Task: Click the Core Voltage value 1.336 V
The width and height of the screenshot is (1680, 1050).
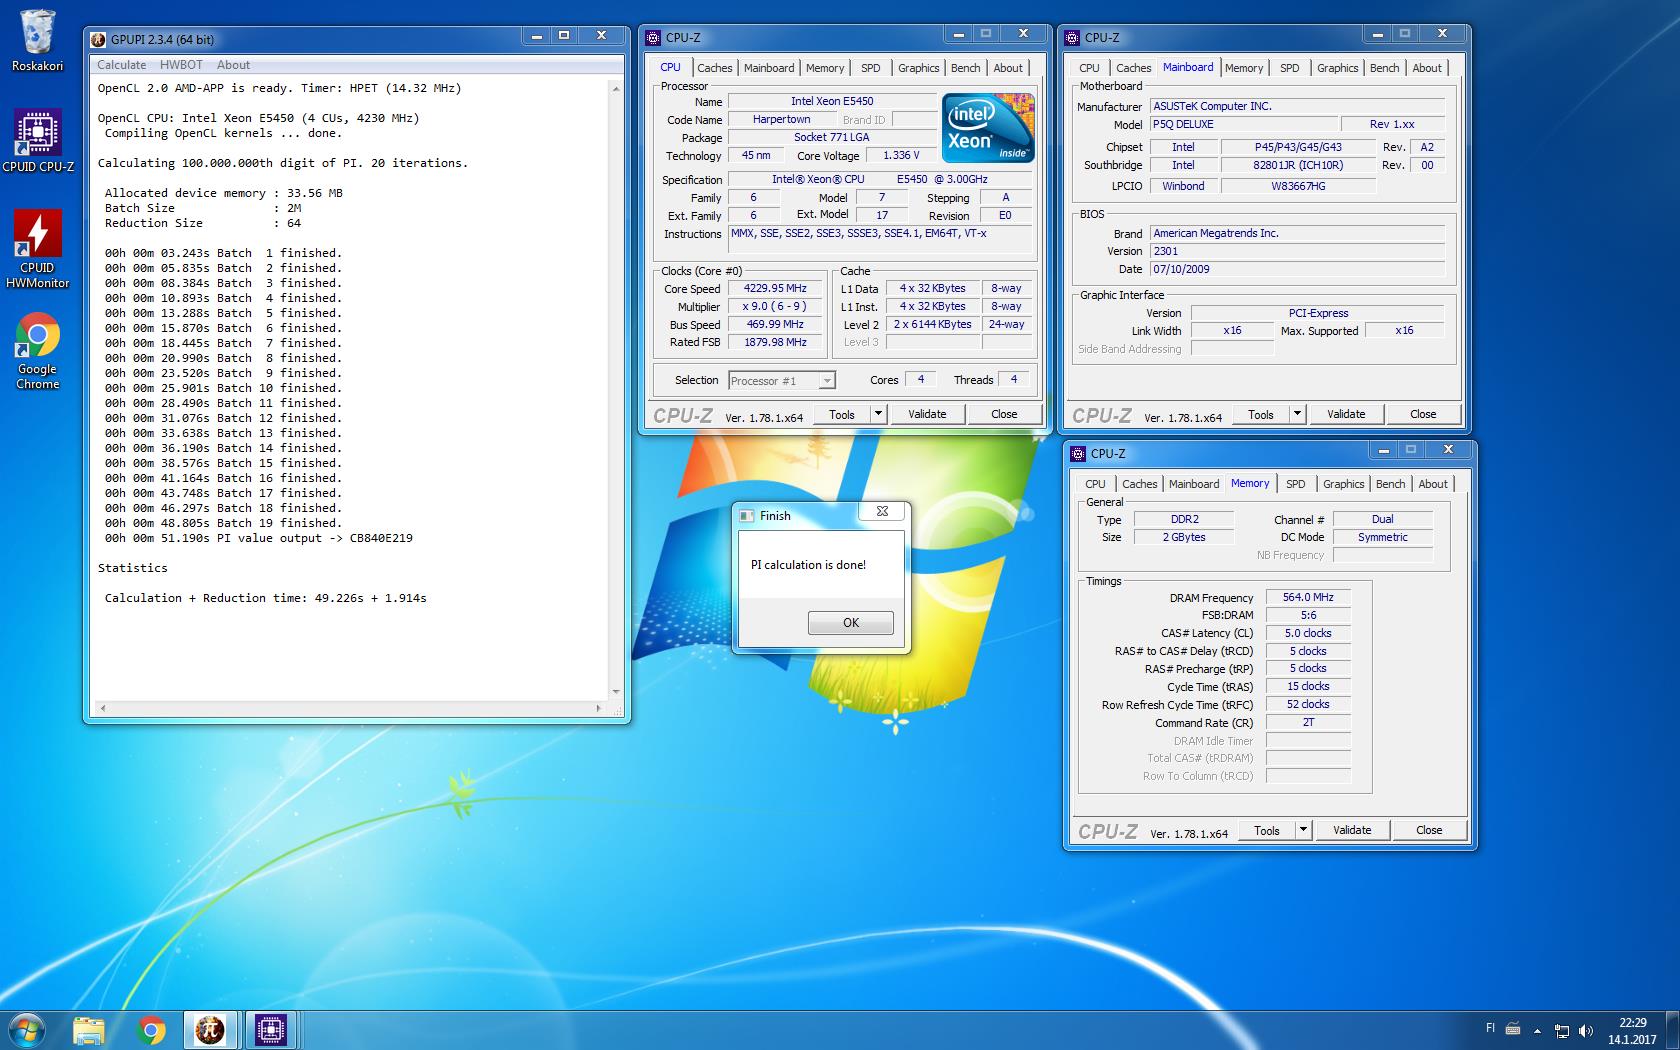Action: pos(903,155)
